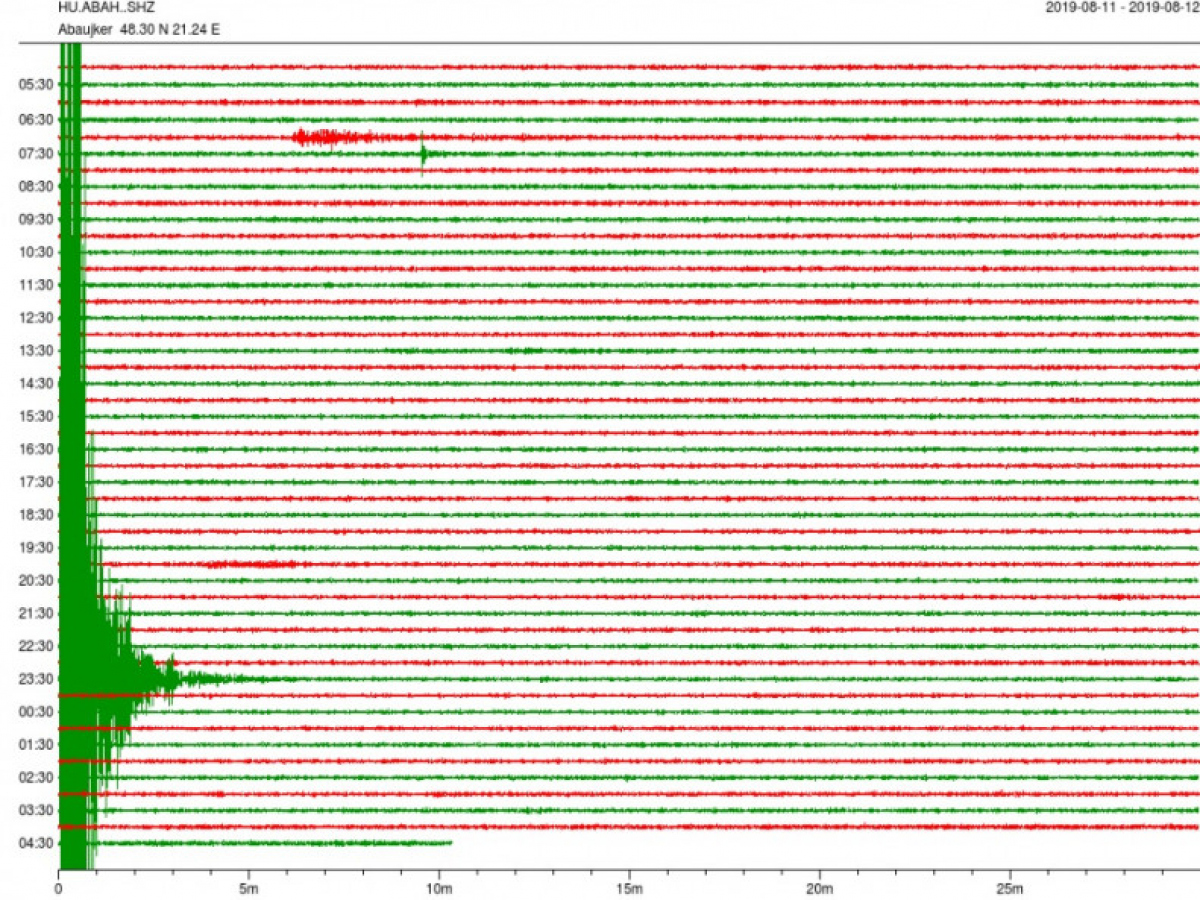The width and height of the screenshot is (1200, 900).
Task: Select the 05:30 time label
Action: (36, 86)
